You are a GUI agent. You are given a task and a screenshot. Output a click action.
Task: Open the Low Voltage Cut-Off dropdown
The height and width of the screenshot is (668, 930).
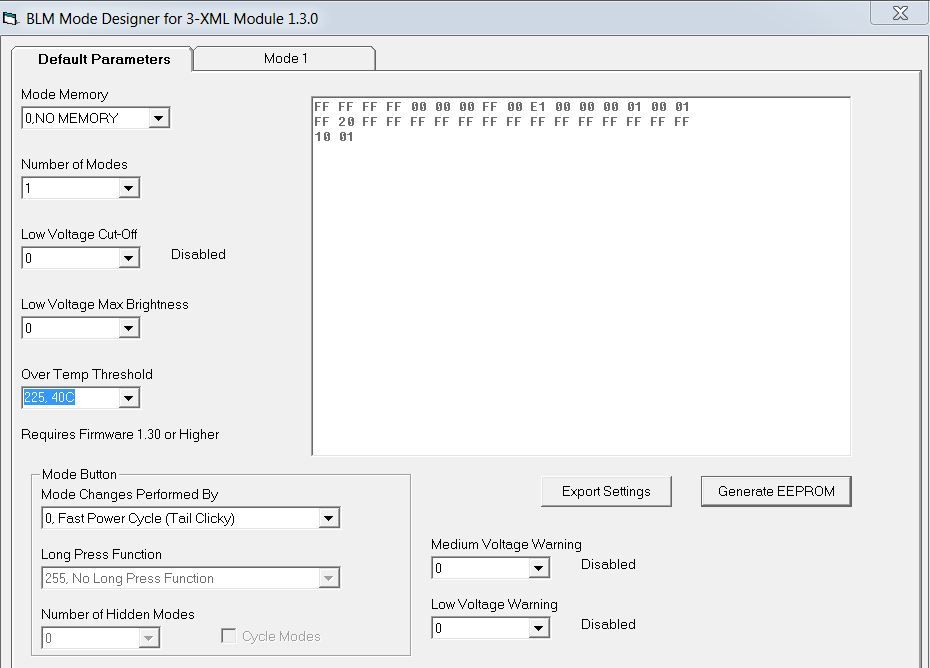pyautogui.click(x=128, y=258)
